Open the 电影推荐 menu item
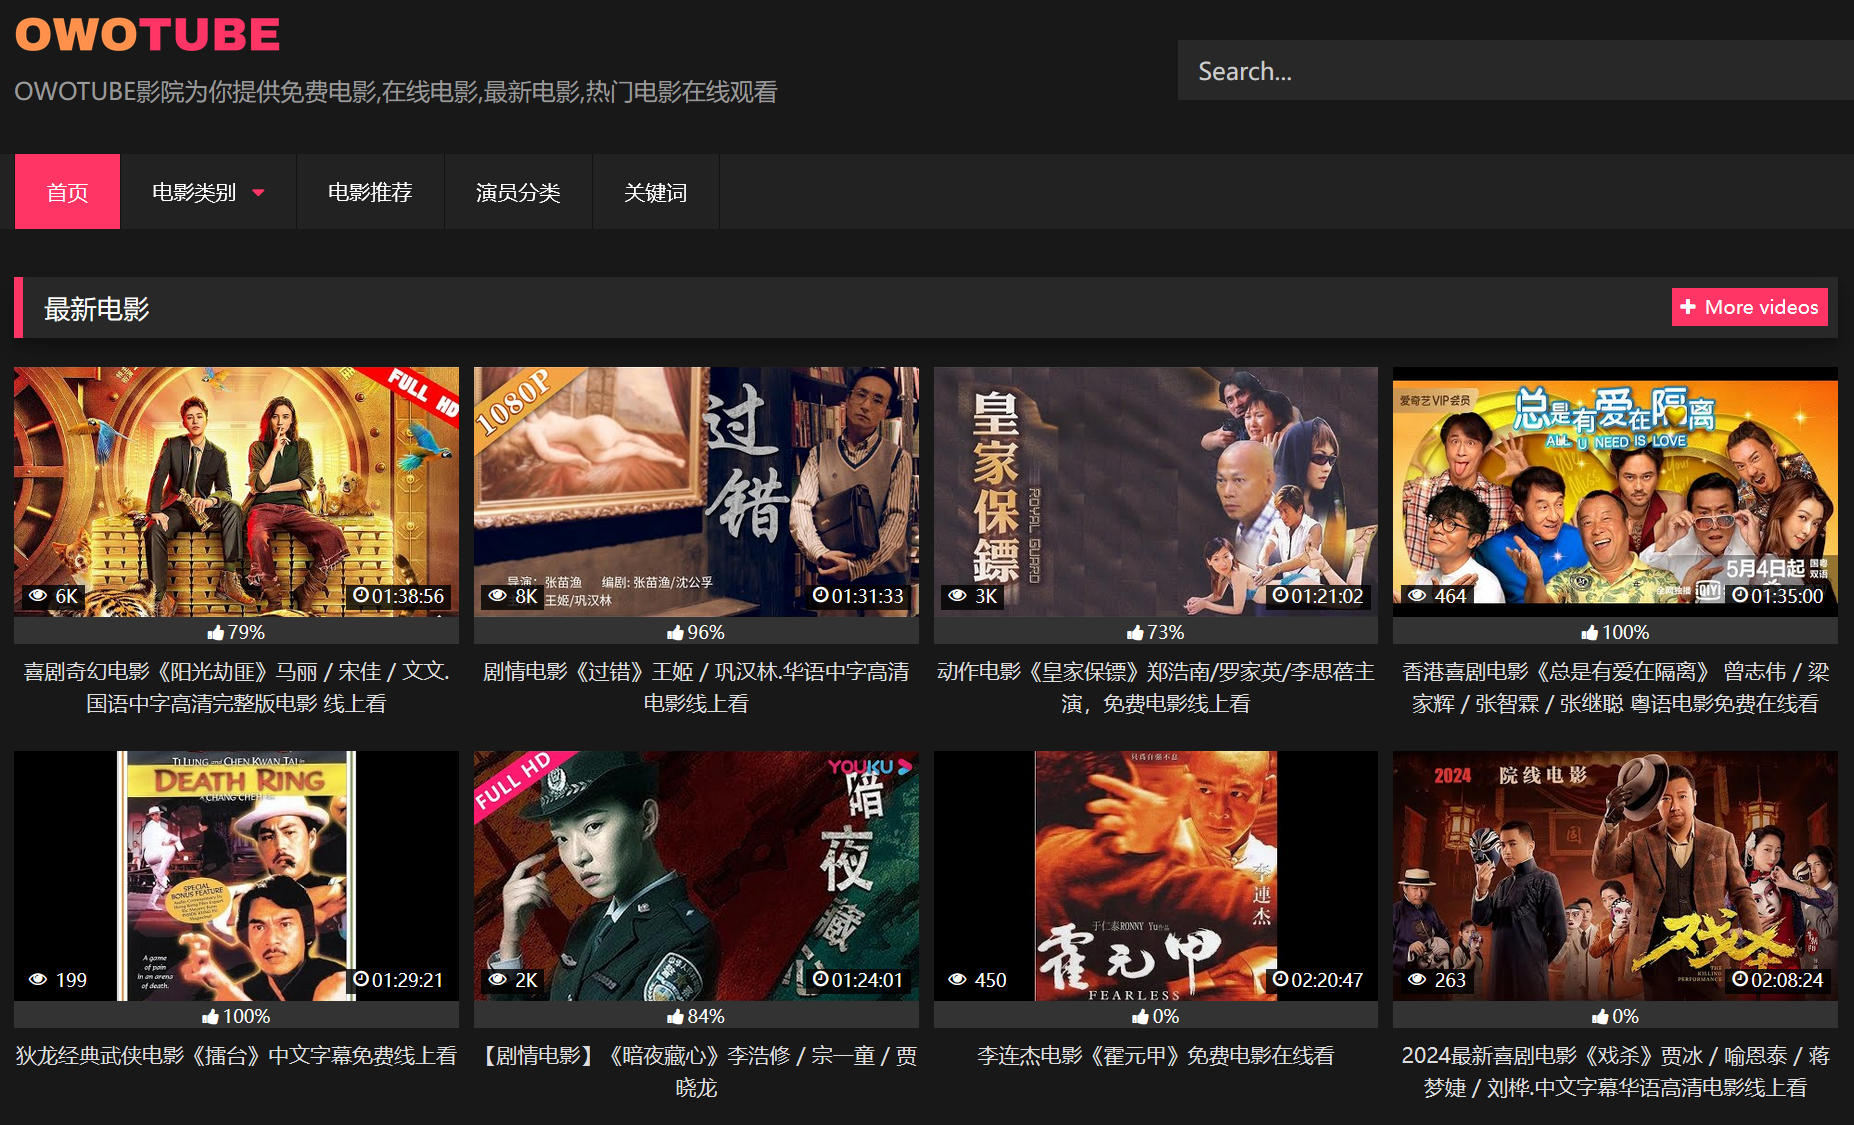 point(370,192)
